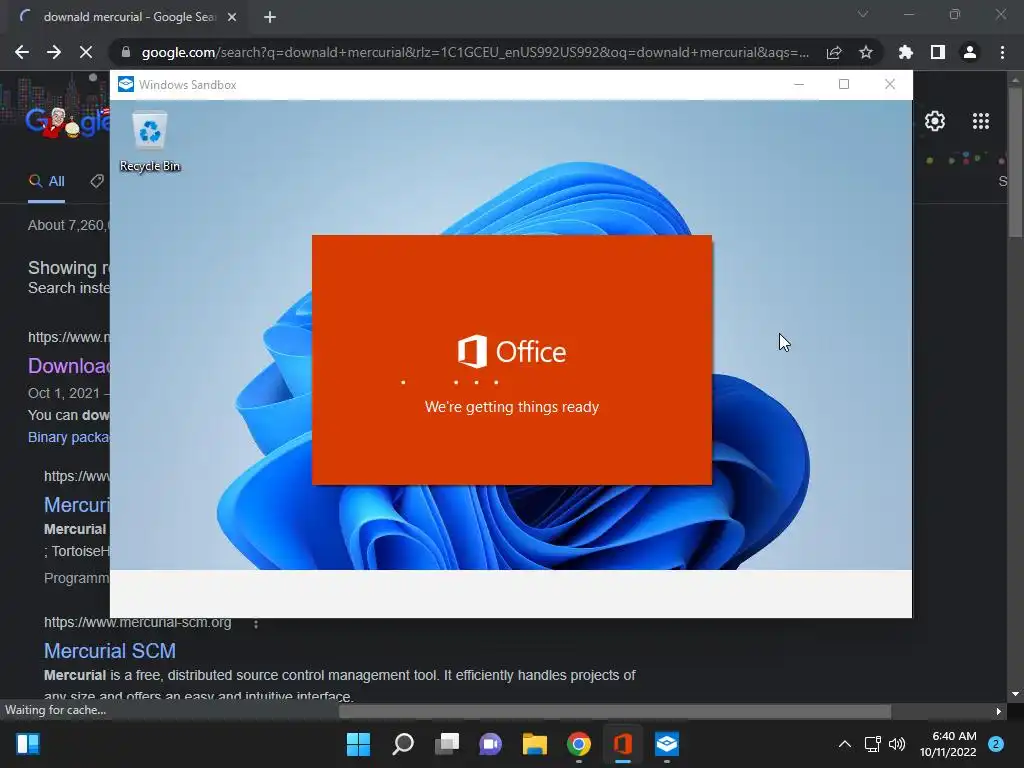Maximize the Windows Sandbox window
Viewport: 1024px width, 768px height.
click(844, 84)
